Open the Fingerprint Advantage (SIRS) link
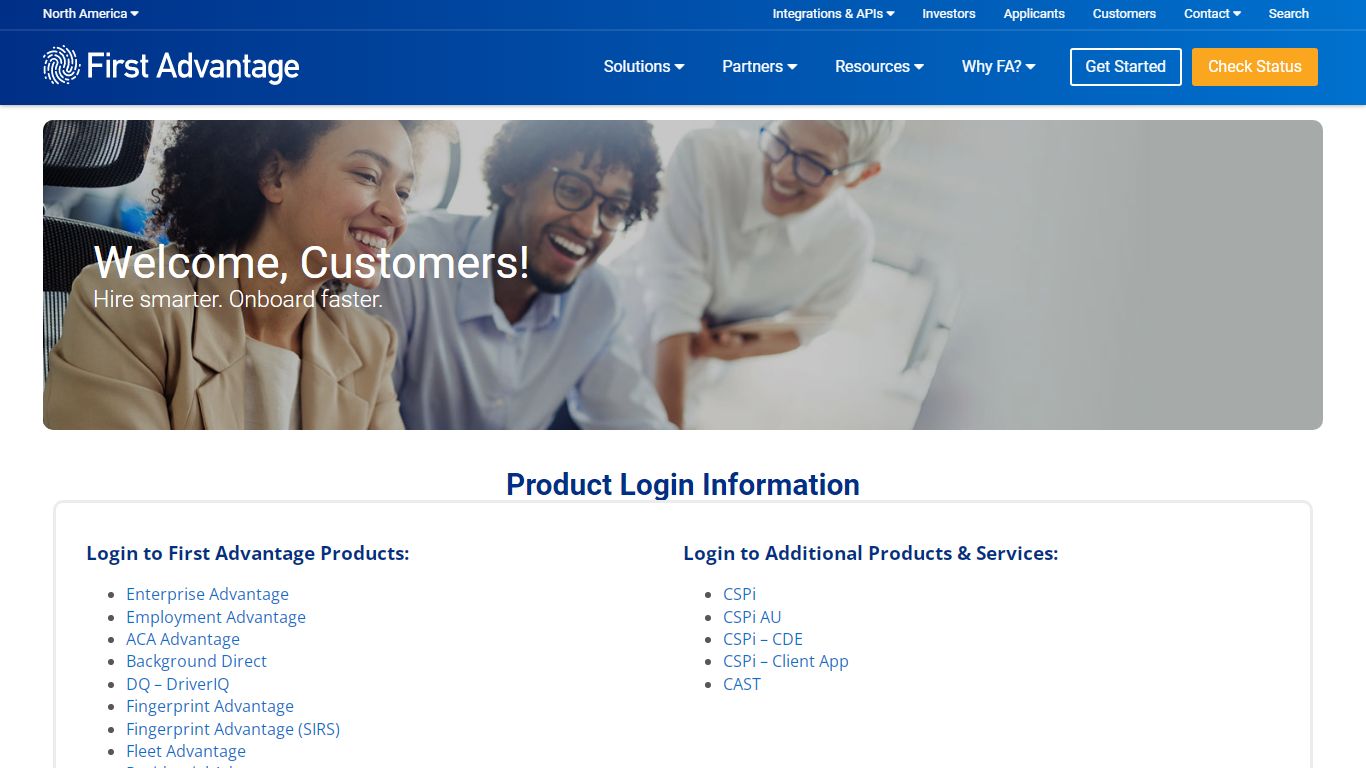Image resolution: width=1366 pixels, height=768 pixels. pyautogui.click(x=233, y=729)
